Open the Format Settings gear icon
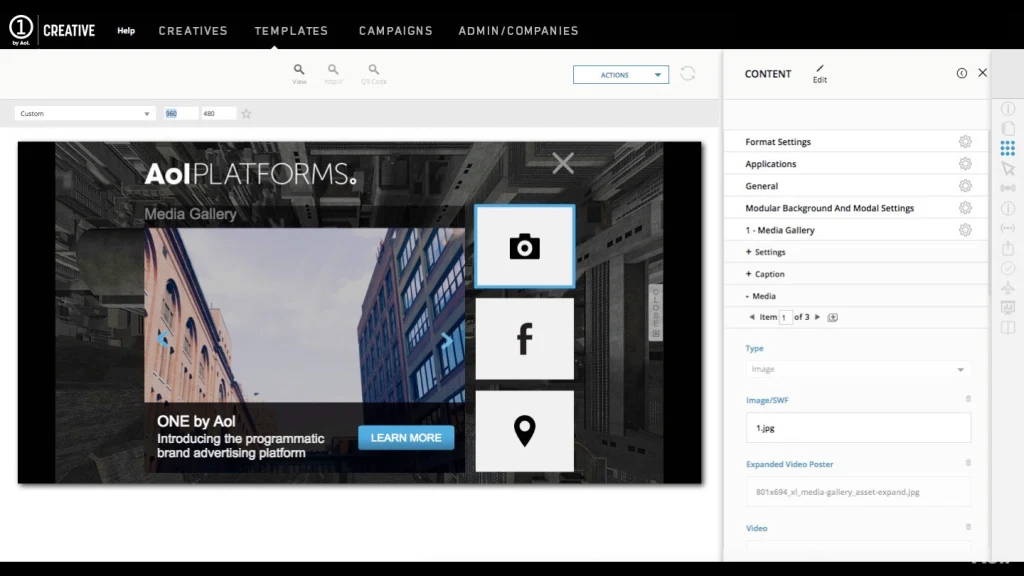1024x576 pixels. 965,141
